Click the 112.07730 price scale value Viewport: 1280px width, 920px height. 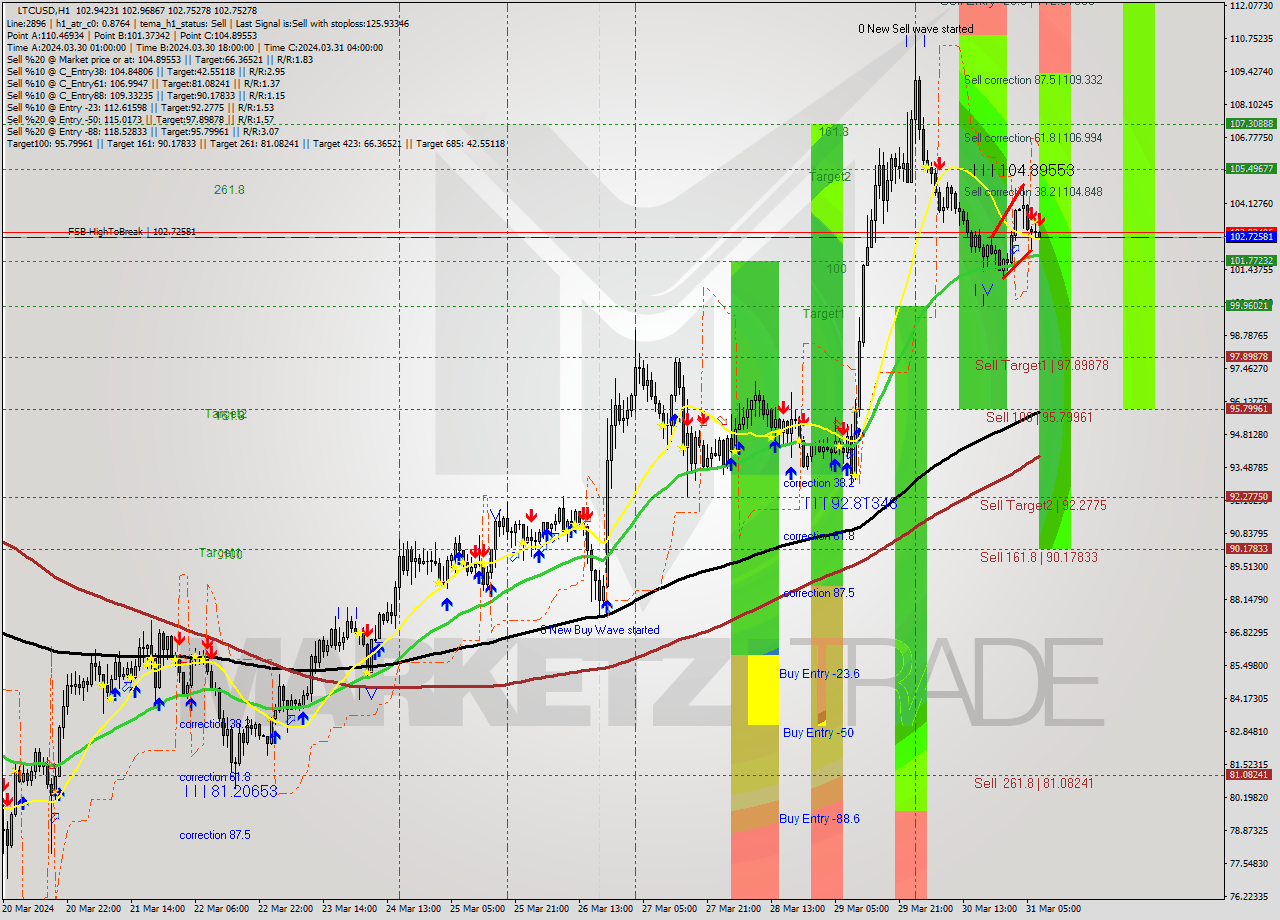pos(1251,6)
